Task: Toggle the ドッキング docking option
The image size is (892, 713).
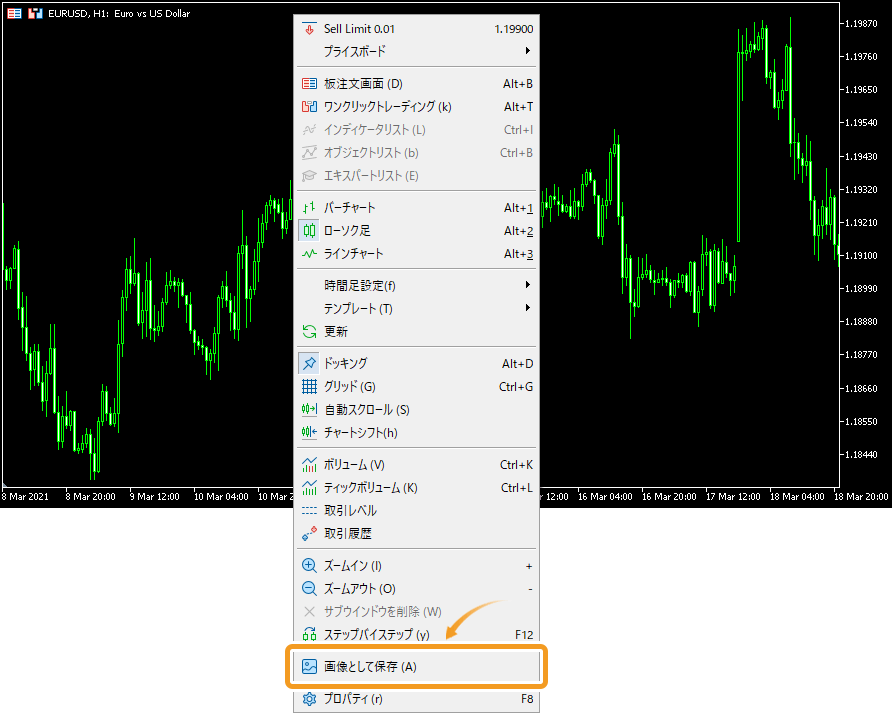Action: [416, 363]
